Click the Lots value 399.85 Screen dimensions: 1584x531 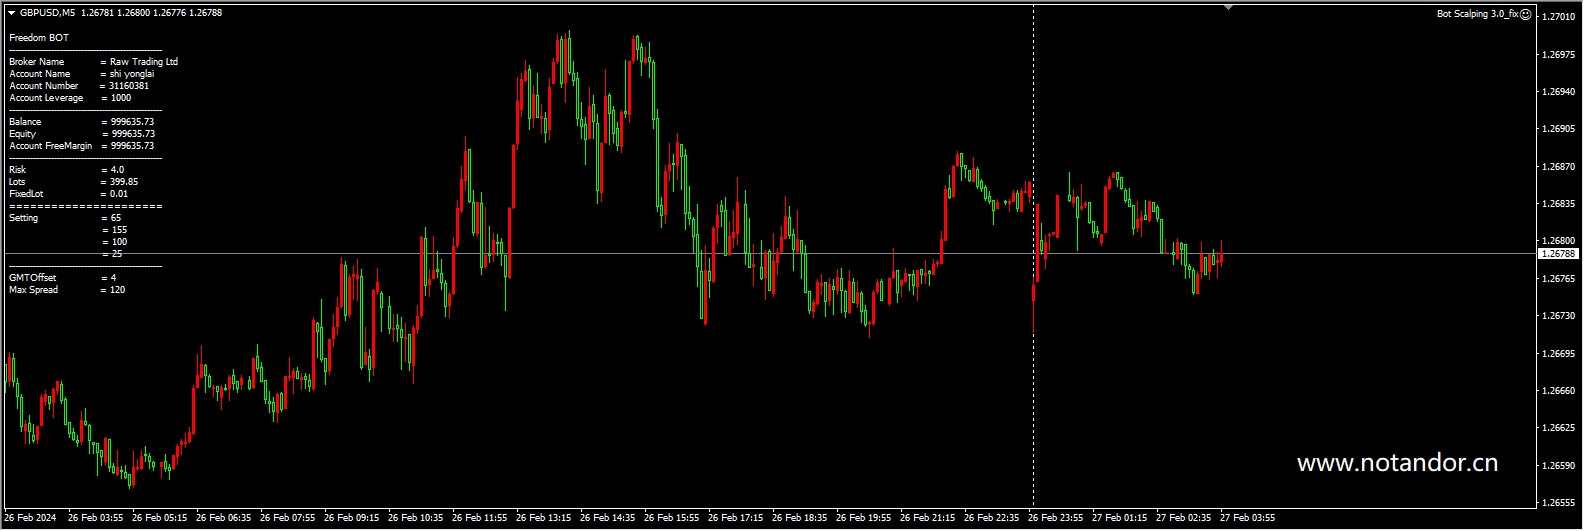tap(125, 182)
